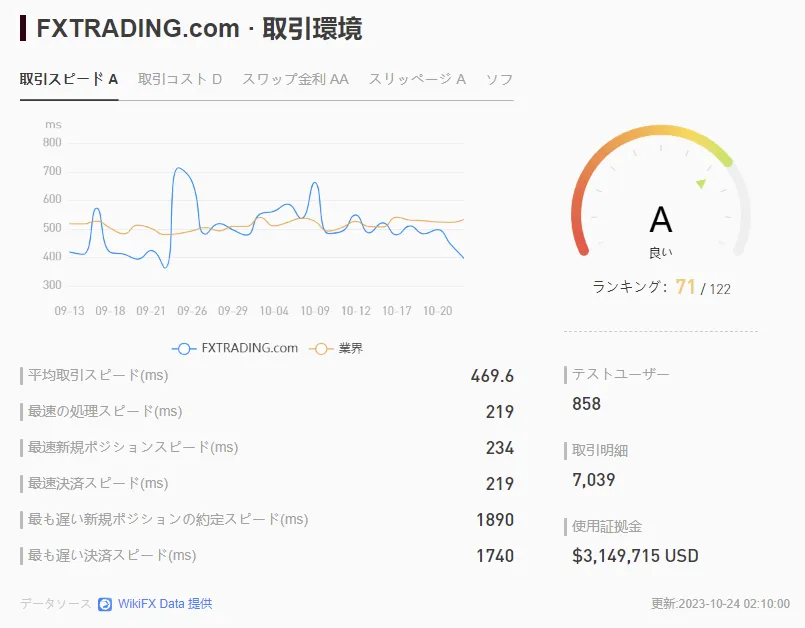
Task: Click the テストユーザー heading
Action: pyautogui.click(x=621, y=374)
